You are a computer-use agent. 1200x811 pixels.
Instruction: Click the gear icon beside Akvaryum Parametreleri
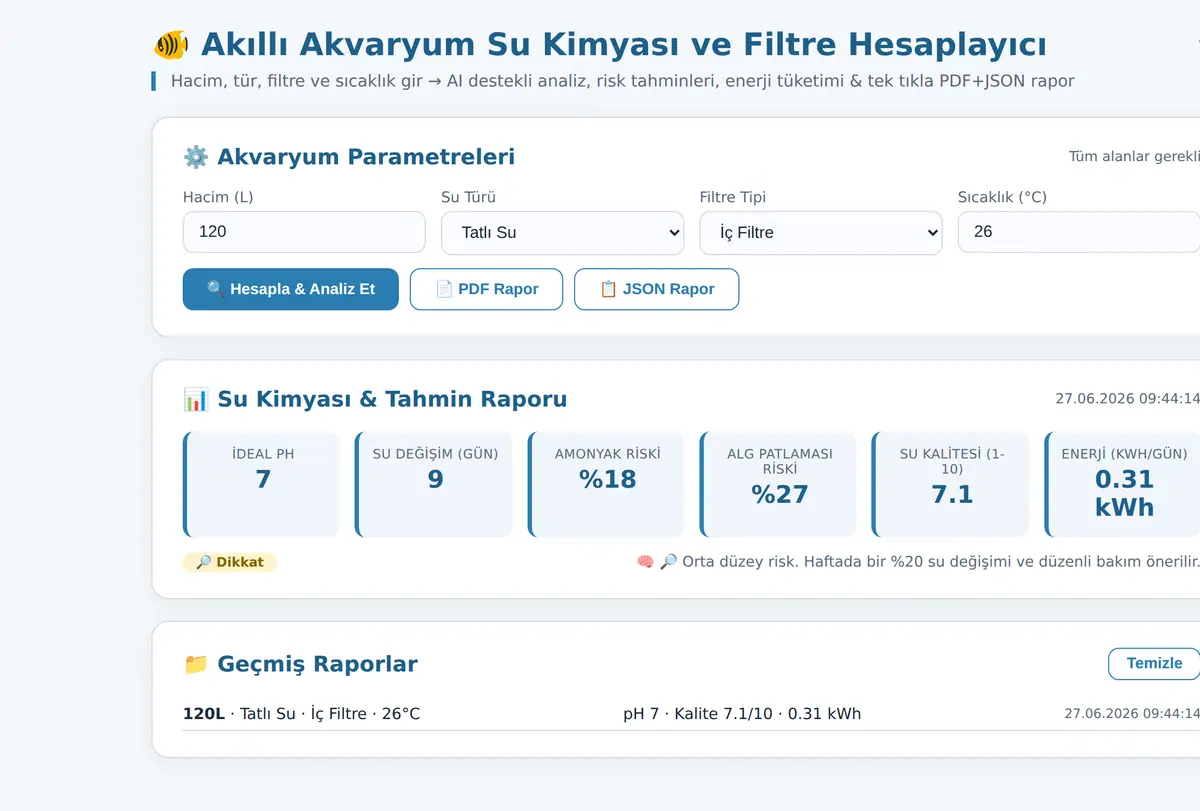[196, 157]
